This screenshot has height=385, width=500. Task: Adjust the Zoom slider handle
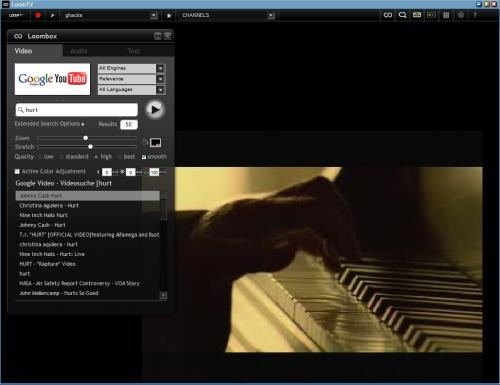click(x=86, y=138)
